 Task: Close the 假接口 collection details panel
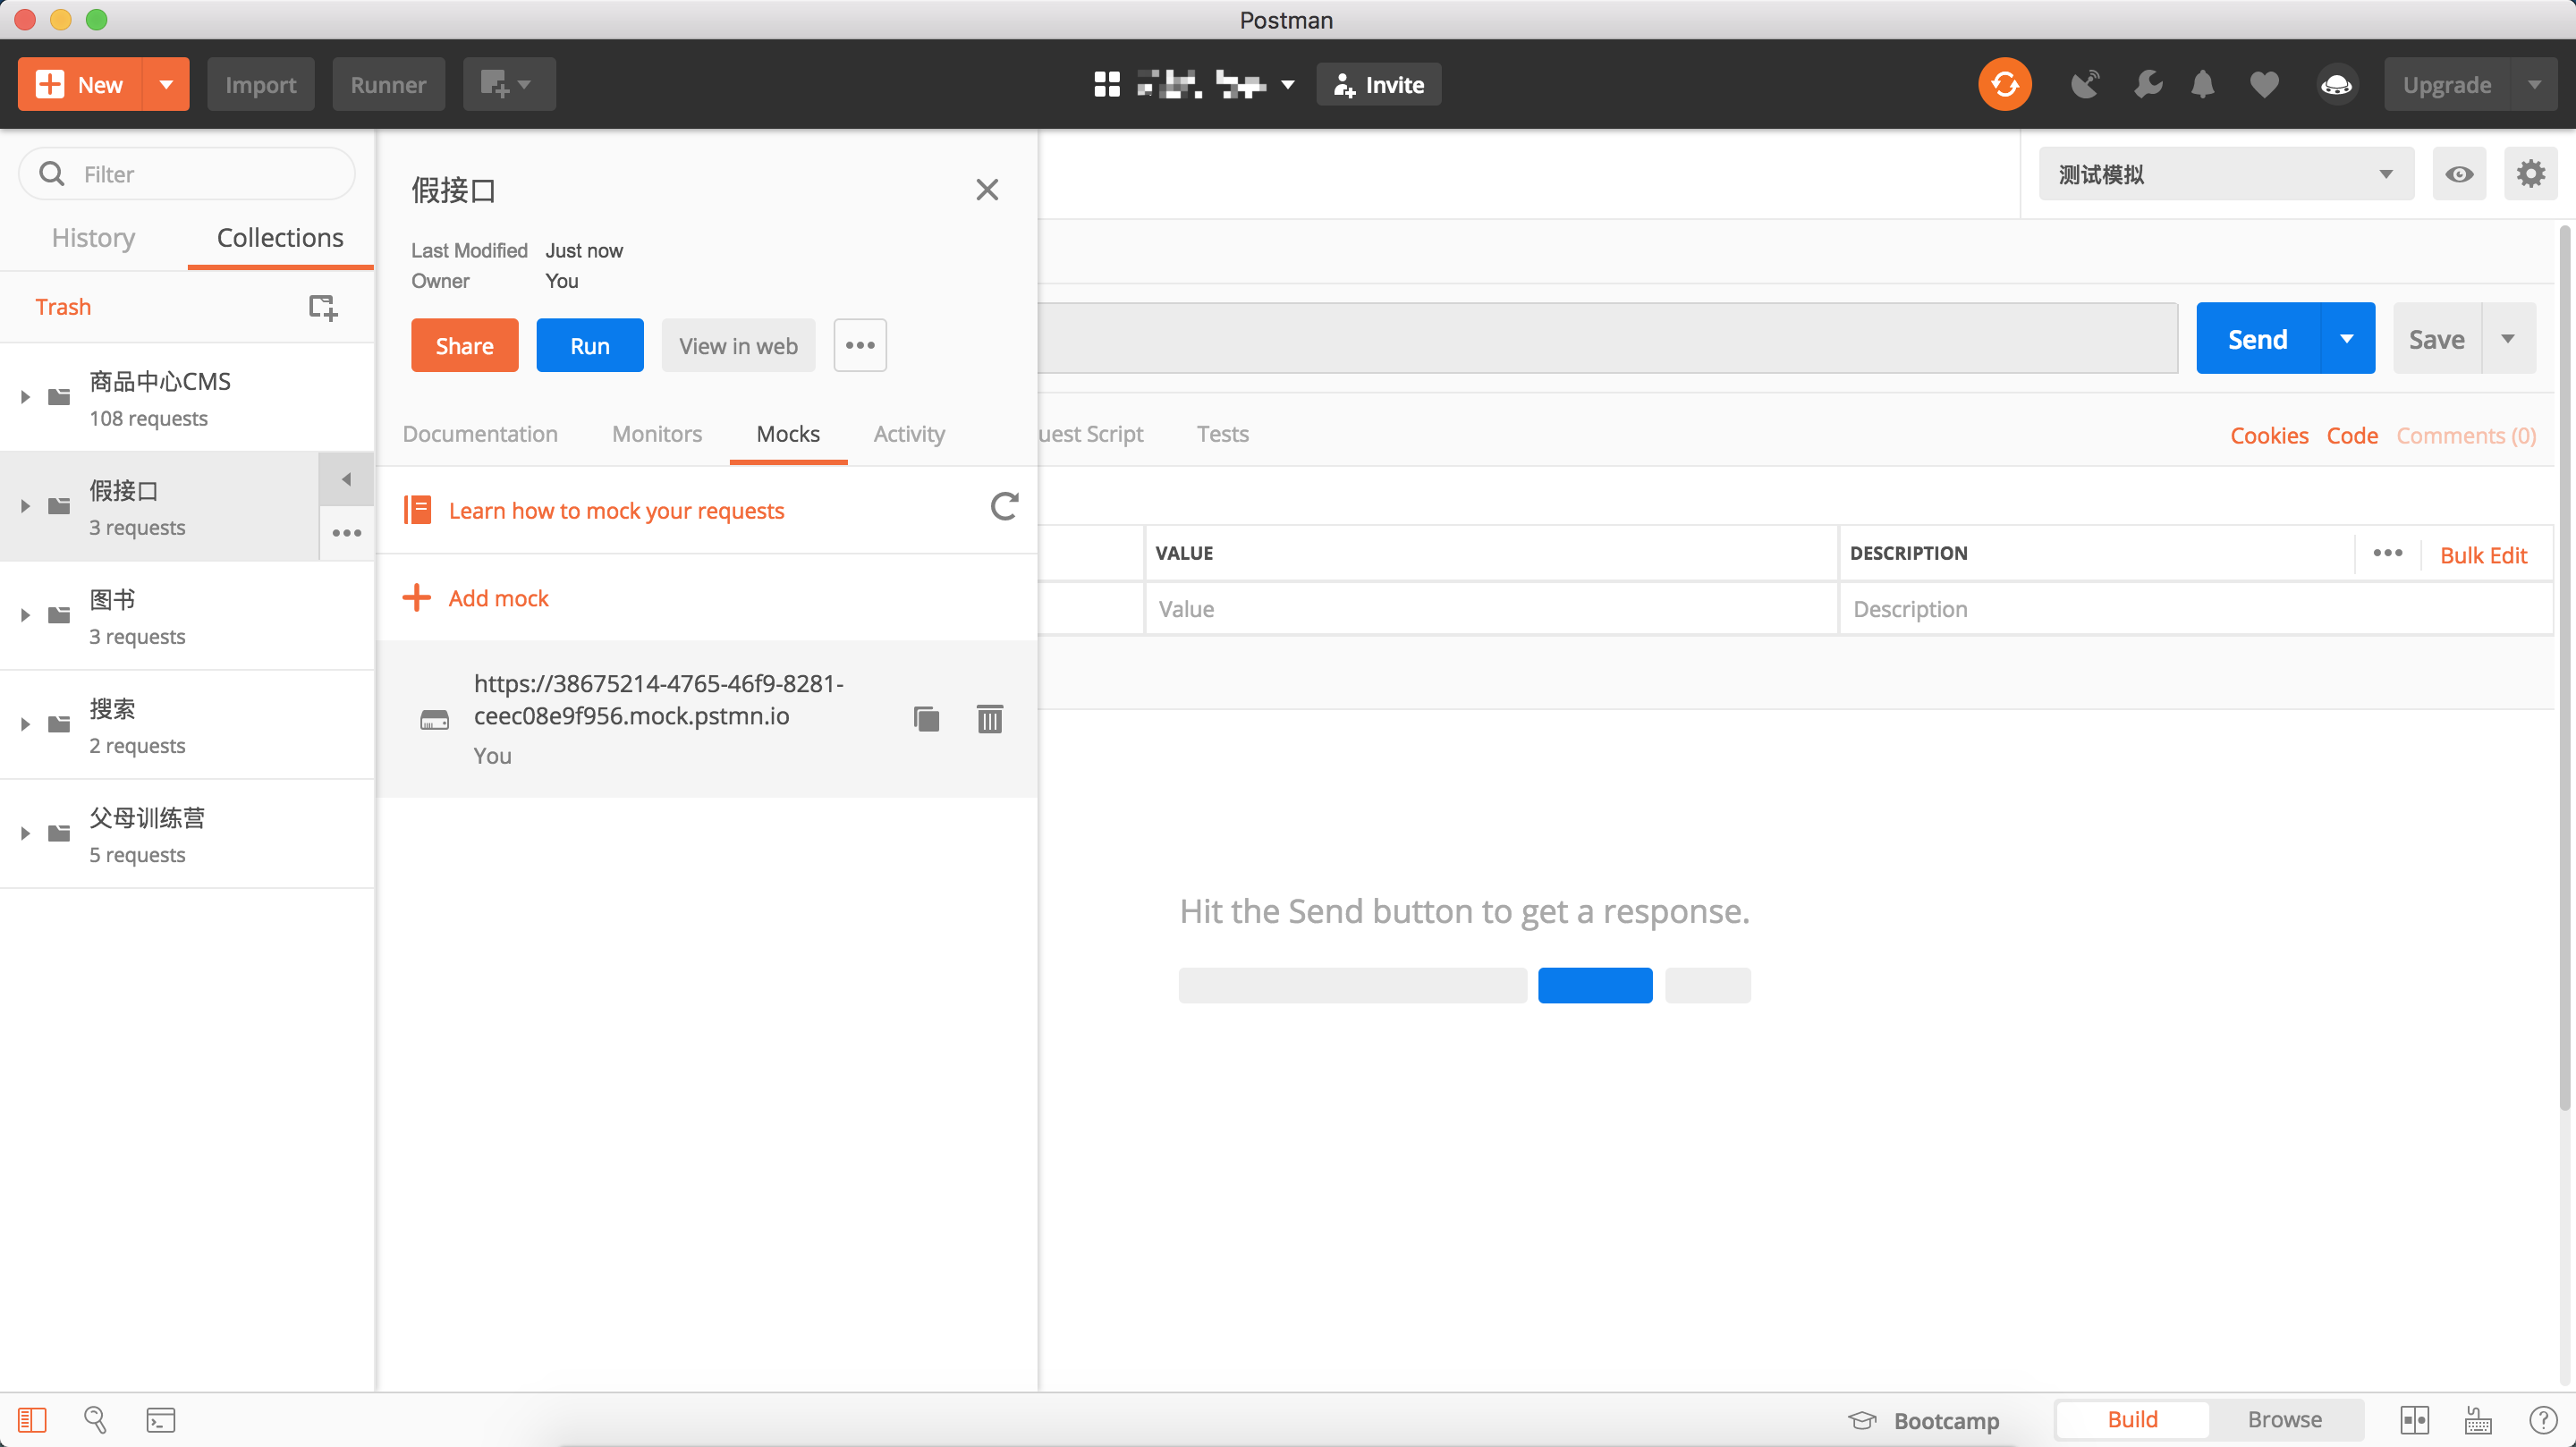[987, 190]
